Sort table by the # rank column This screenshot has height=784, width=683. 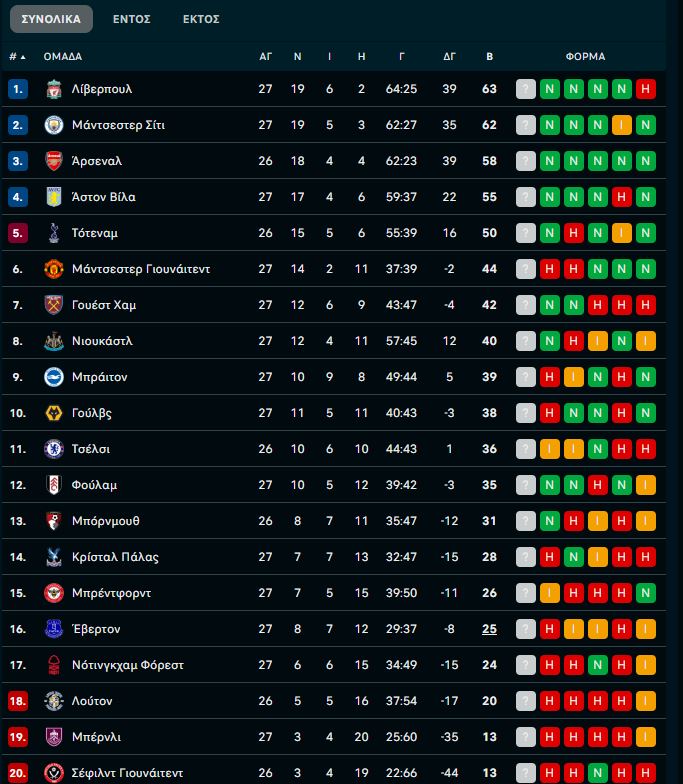tap(17, 57)
